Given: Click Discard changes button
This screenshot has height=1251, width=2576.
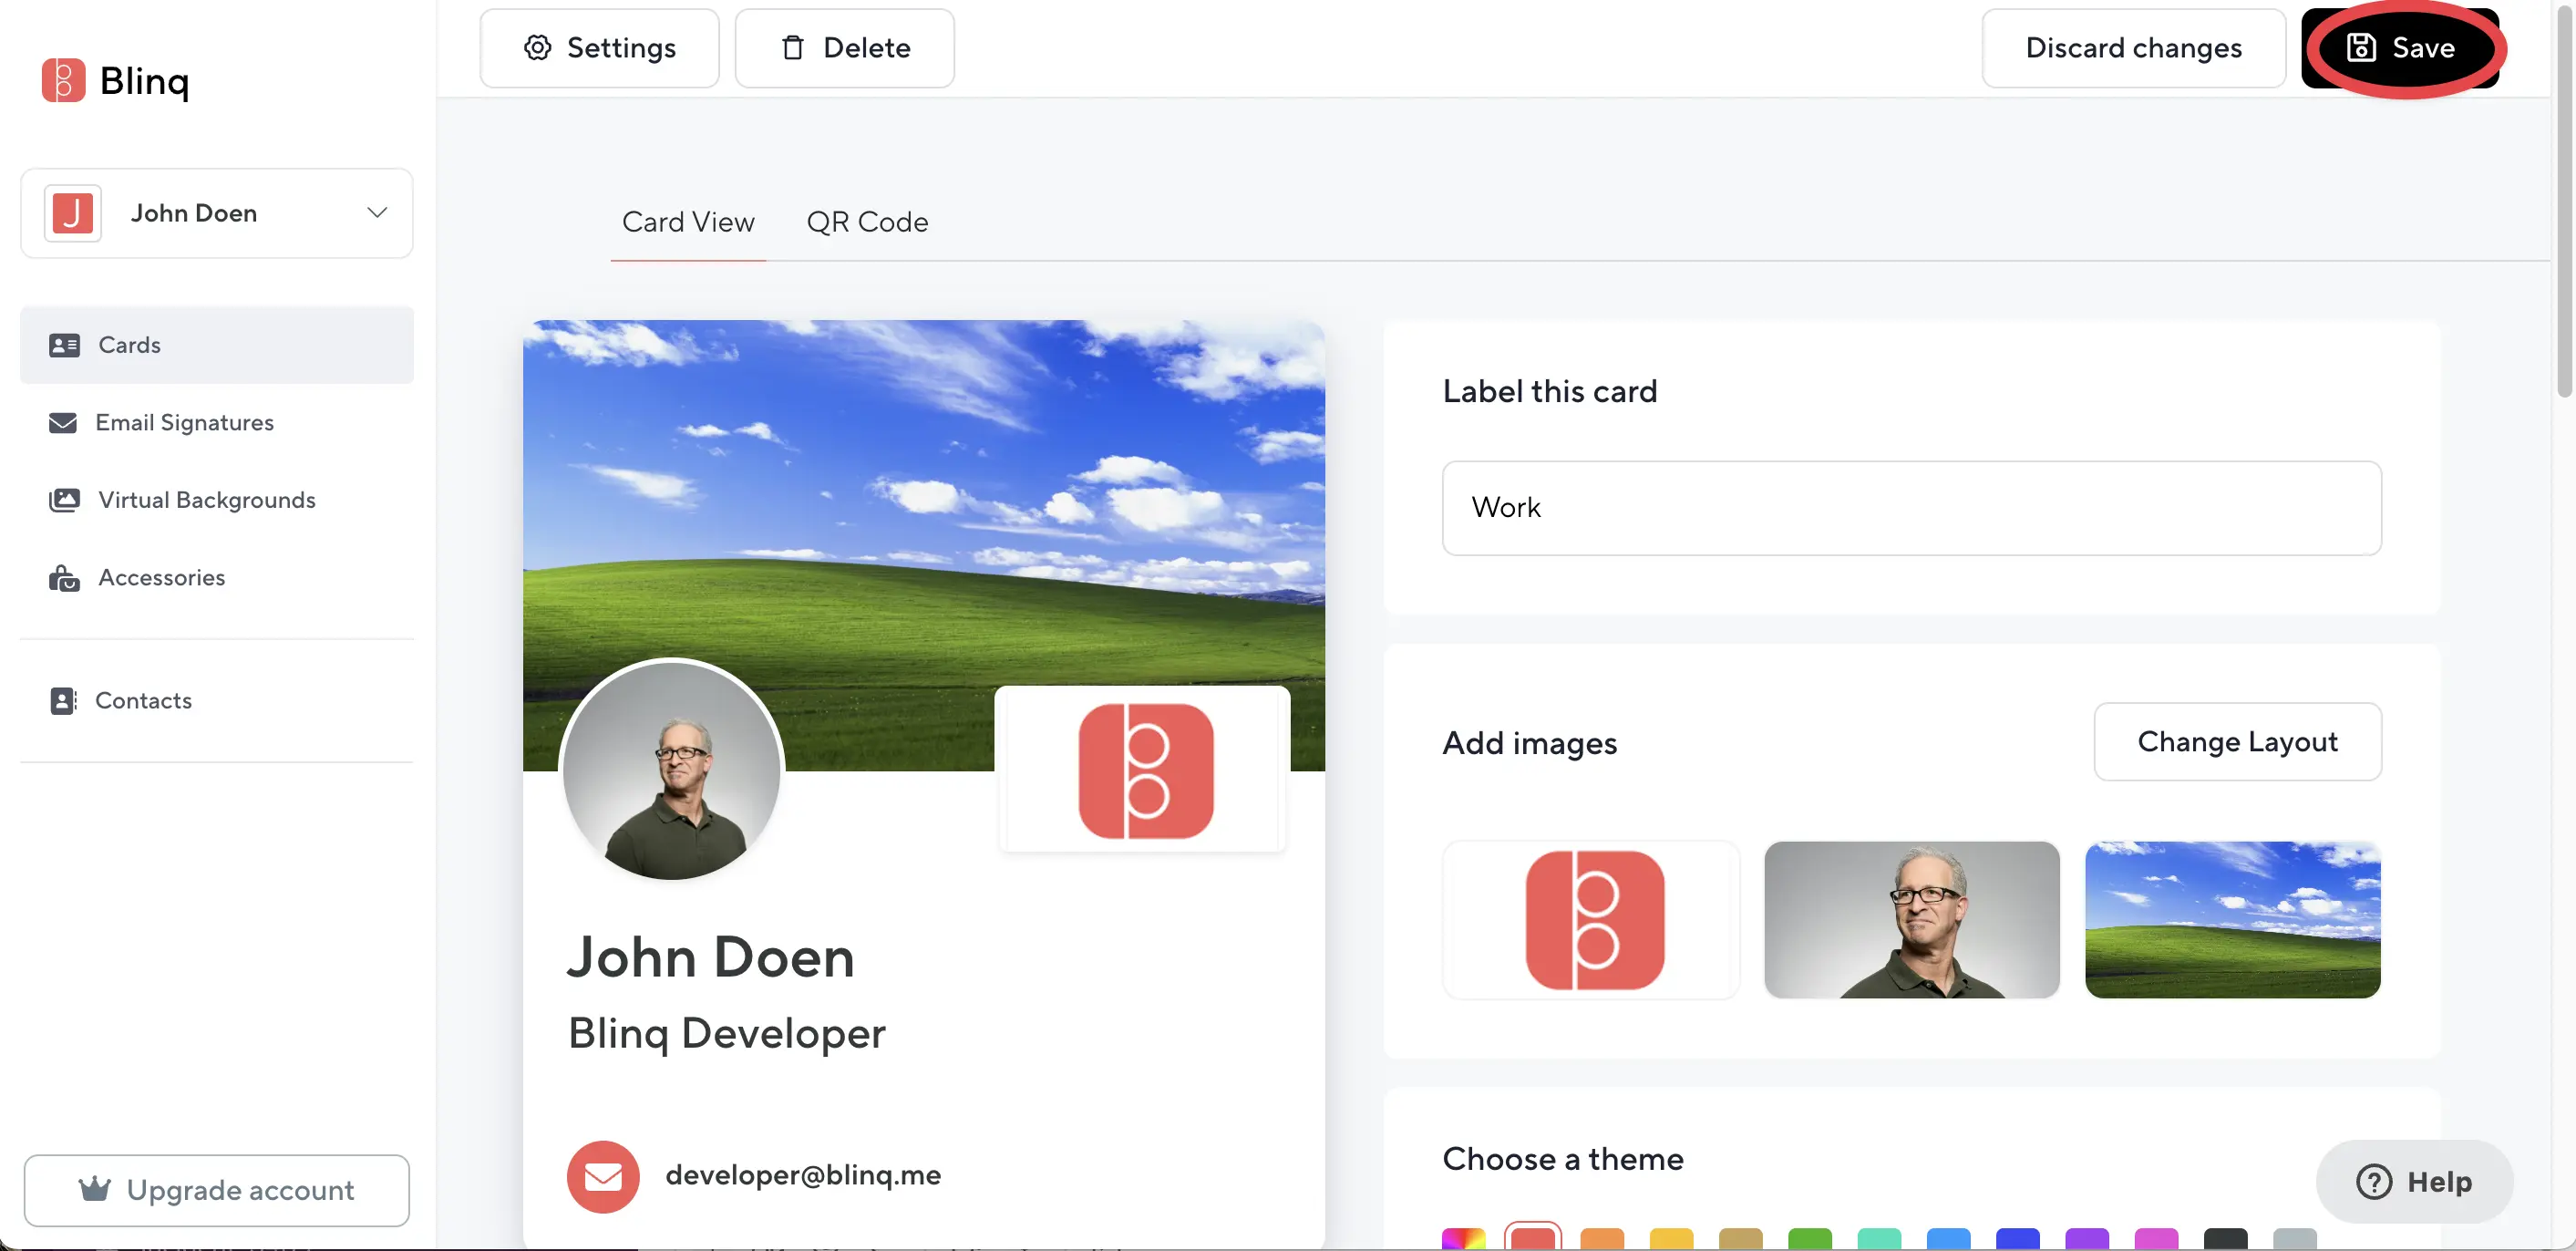Looking at the screenshot, I should click(2132, 48).
